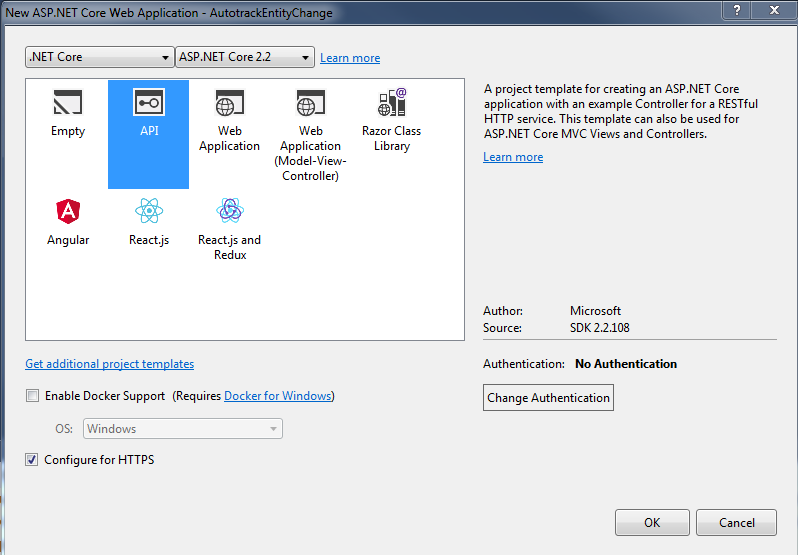
Task: Click the help question mark button
Action: 736,10
